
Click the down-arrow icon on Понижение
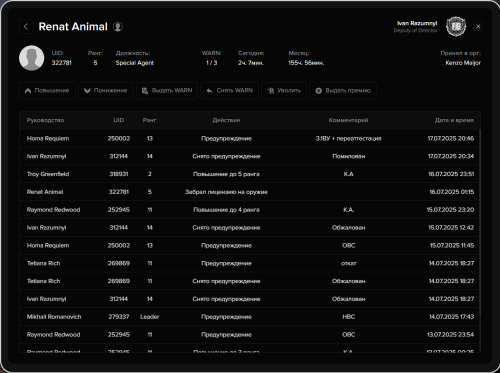[x=87, y=91]
